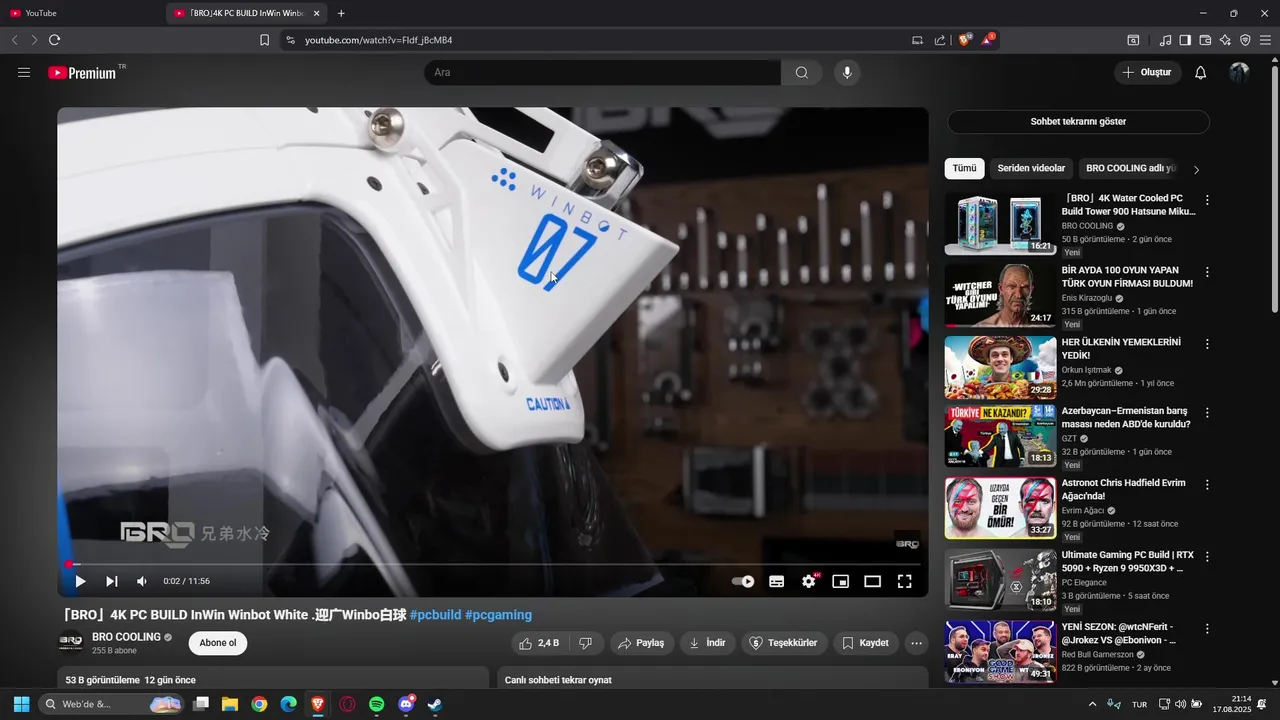This screenshot has height=720, width=1280.
Task: Open Brave Rewards triangle icon
Action: (988, 40)
